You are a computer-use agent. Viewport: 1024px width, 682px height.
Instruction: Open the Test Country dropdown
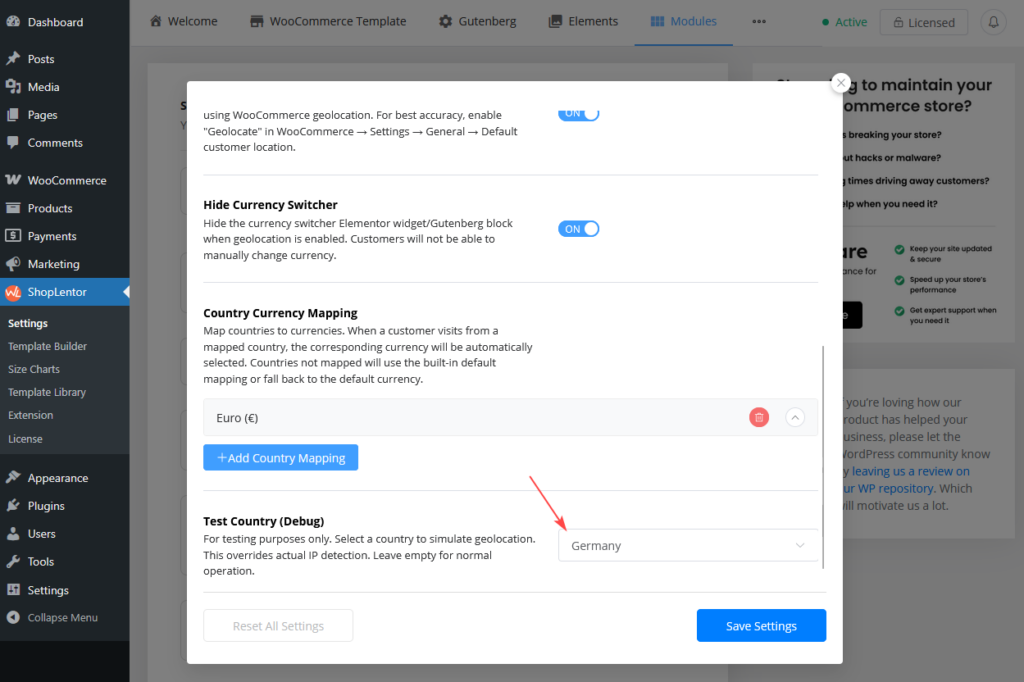[x=688, y=546]
